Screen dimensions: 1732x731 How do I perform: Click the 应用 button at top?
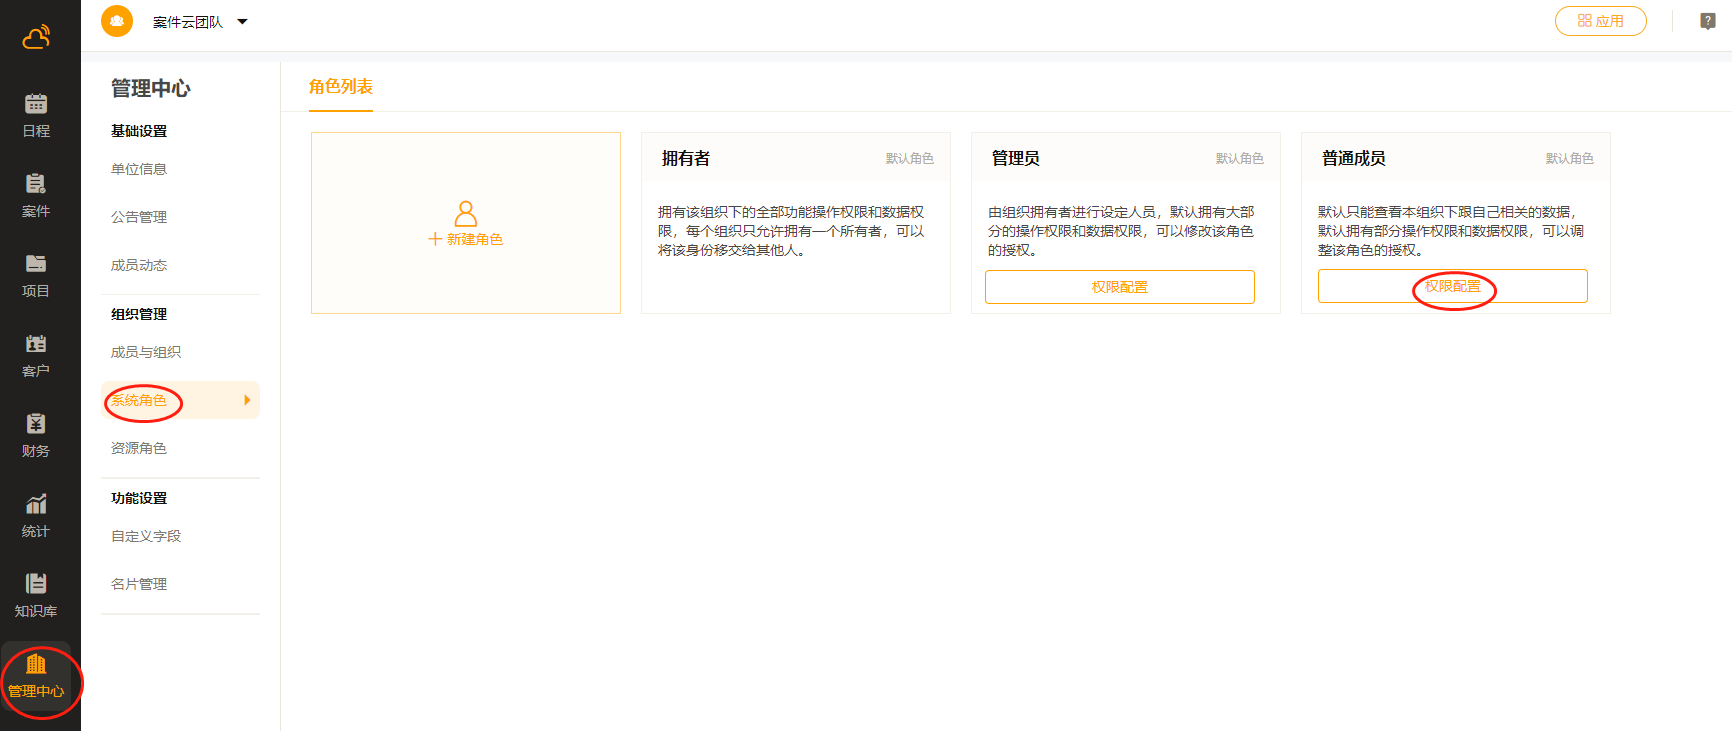1600,21
